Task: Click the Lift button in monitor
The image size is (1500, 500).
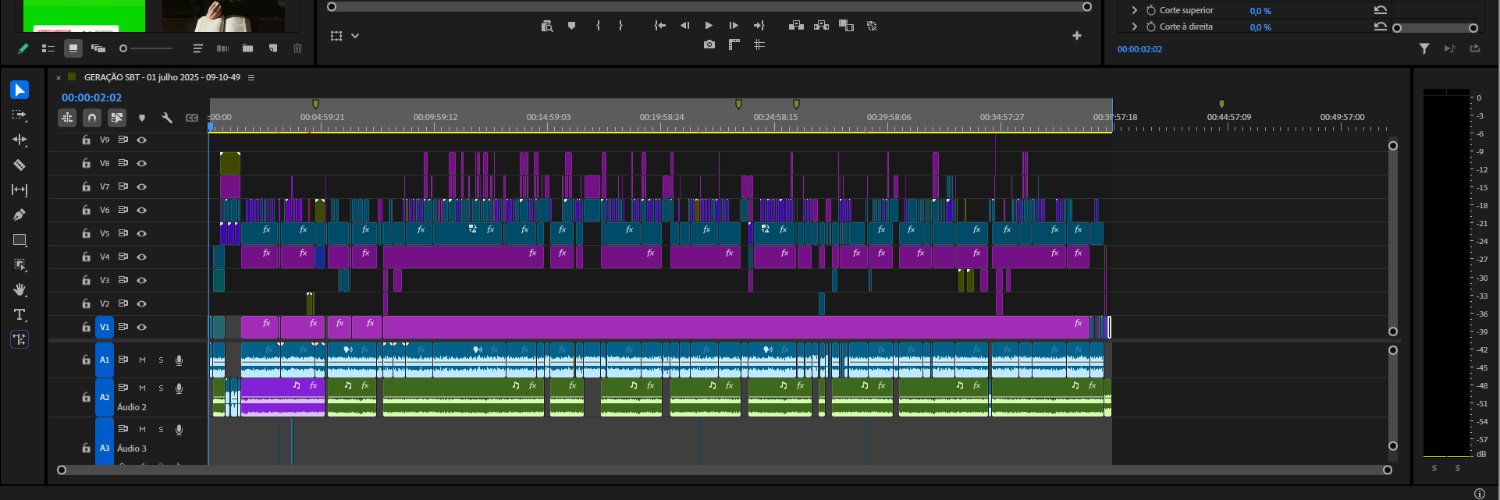Action: click(796, 25)
